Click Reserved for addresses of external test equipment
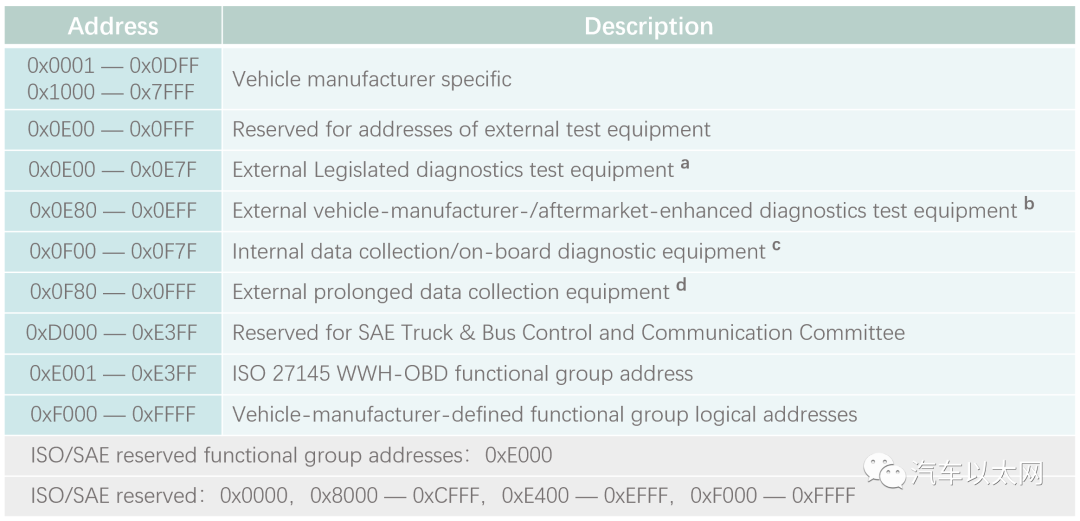 [x=471, y=130]
